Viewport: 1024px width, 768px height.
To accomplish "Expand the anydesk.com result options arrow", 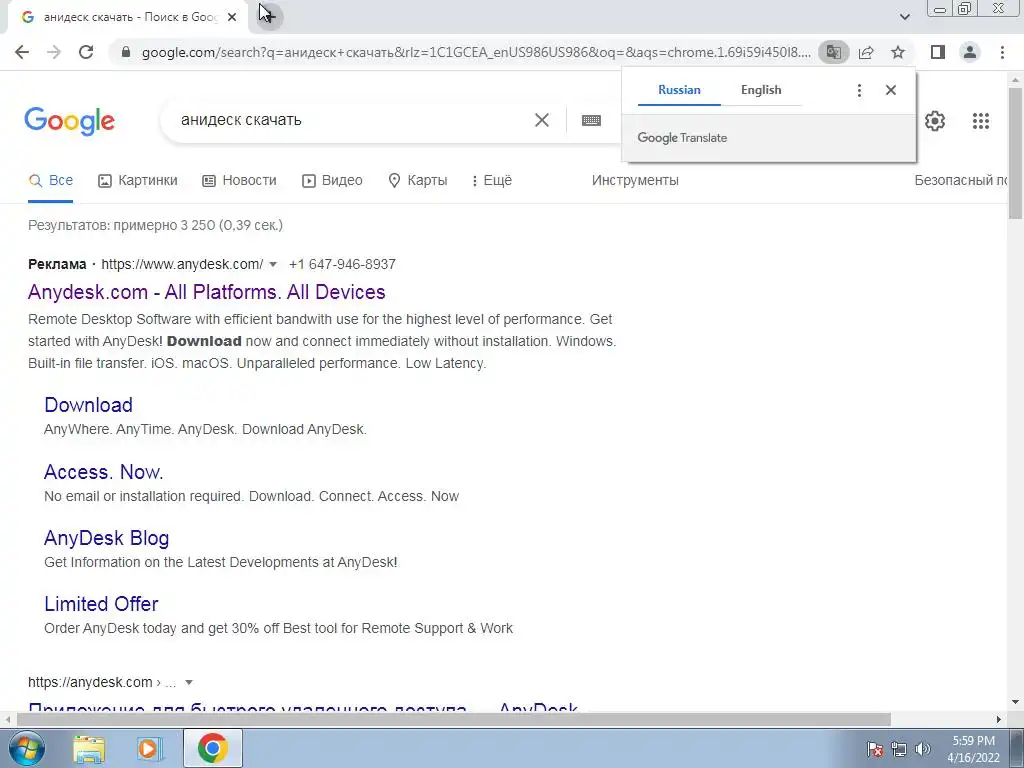I will click(189, 682).
